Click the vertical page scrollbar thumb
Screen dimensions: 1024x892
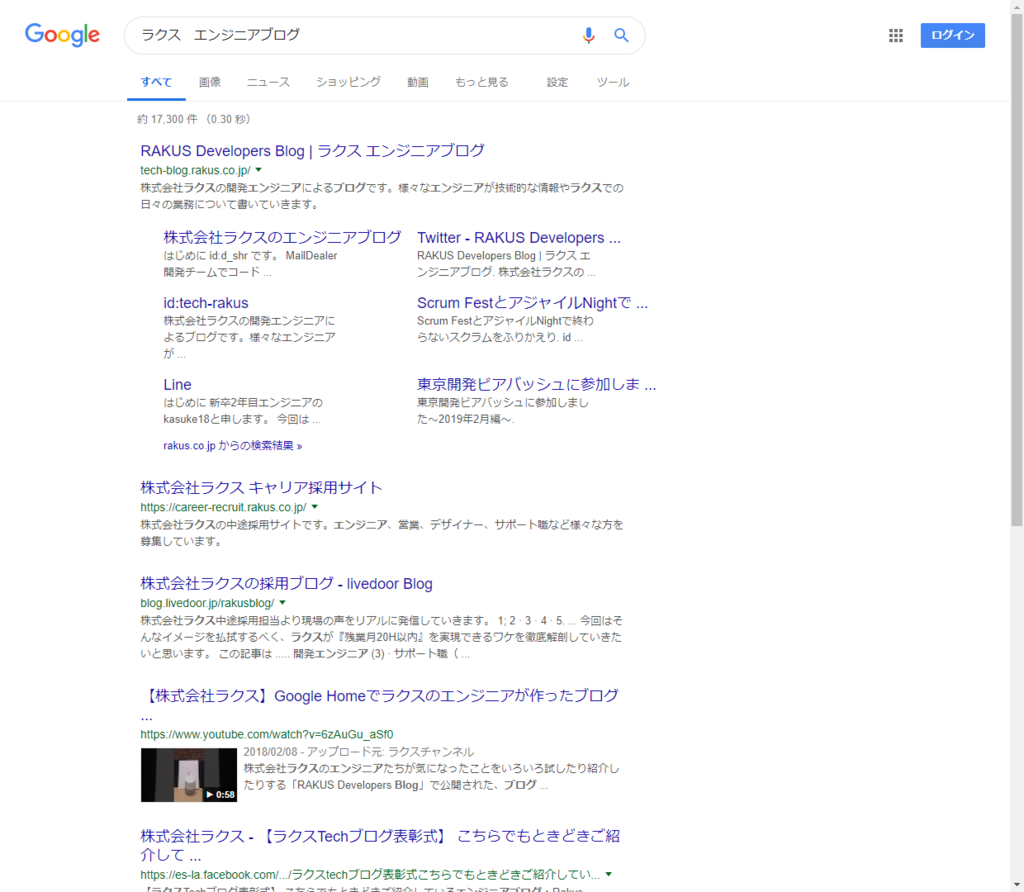coord(1017,268)
